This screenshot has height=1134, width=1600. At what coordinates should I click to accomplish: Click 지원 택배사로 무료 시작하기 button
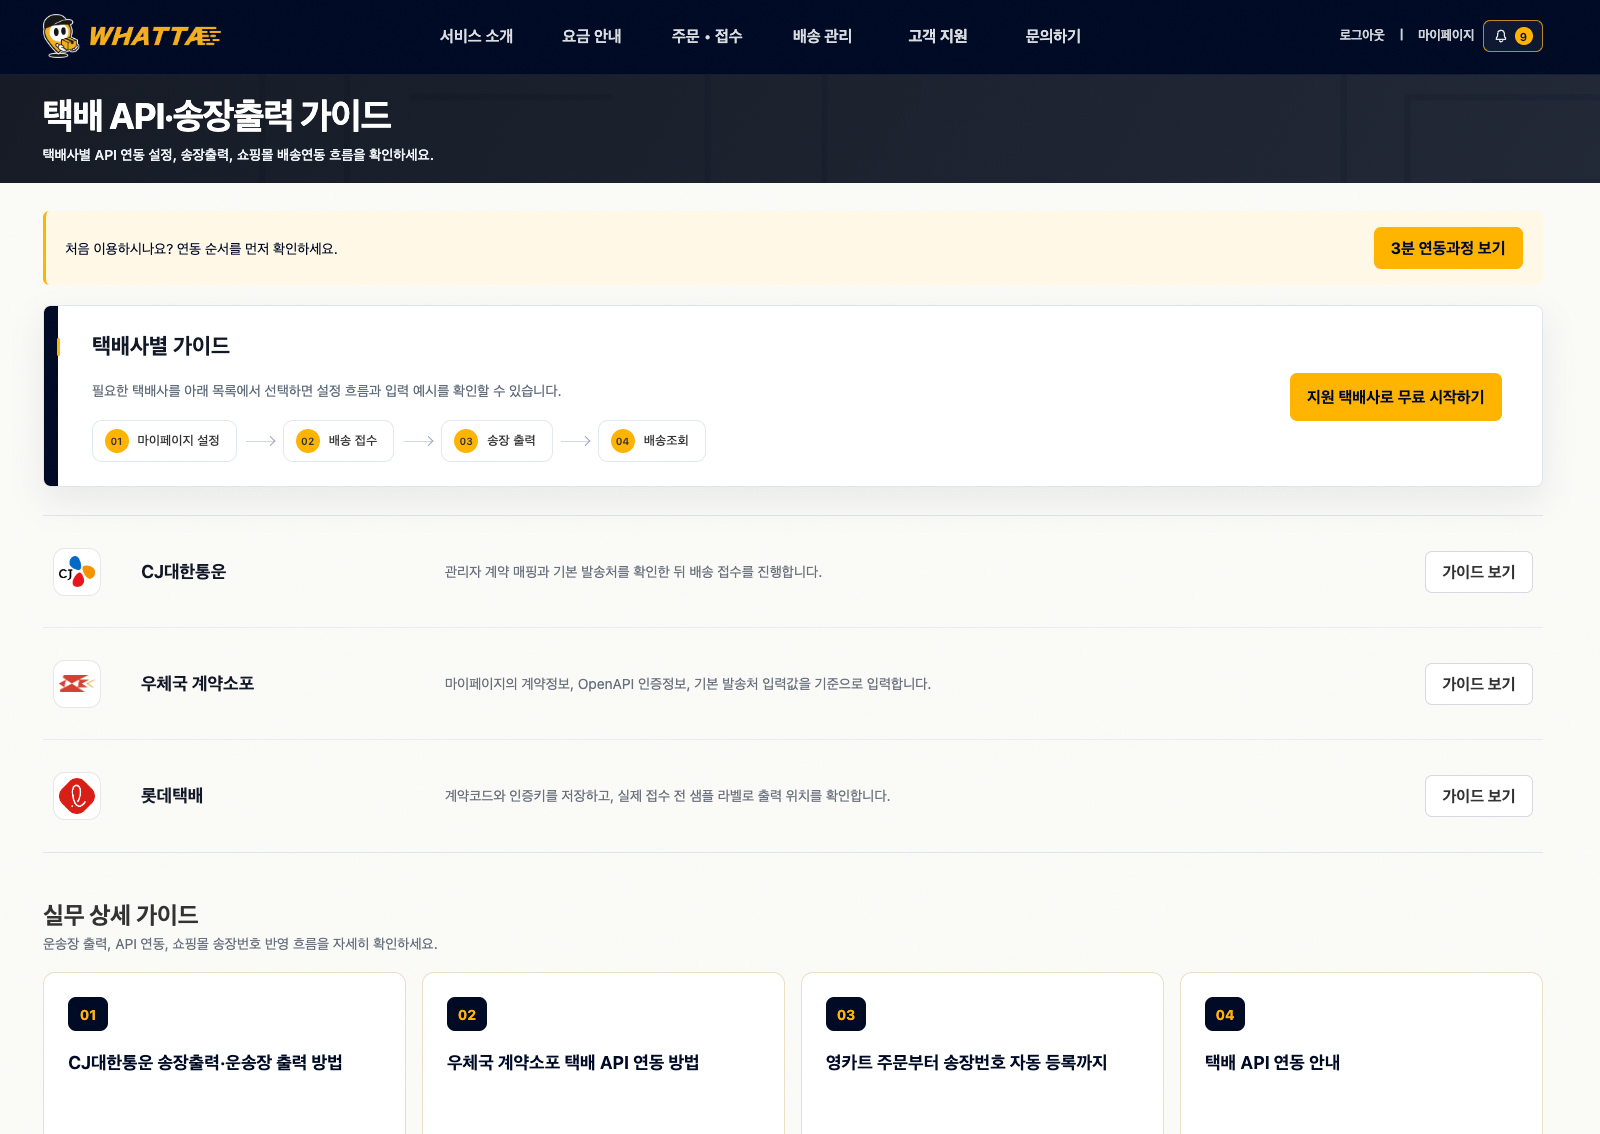coord(1396,397)
